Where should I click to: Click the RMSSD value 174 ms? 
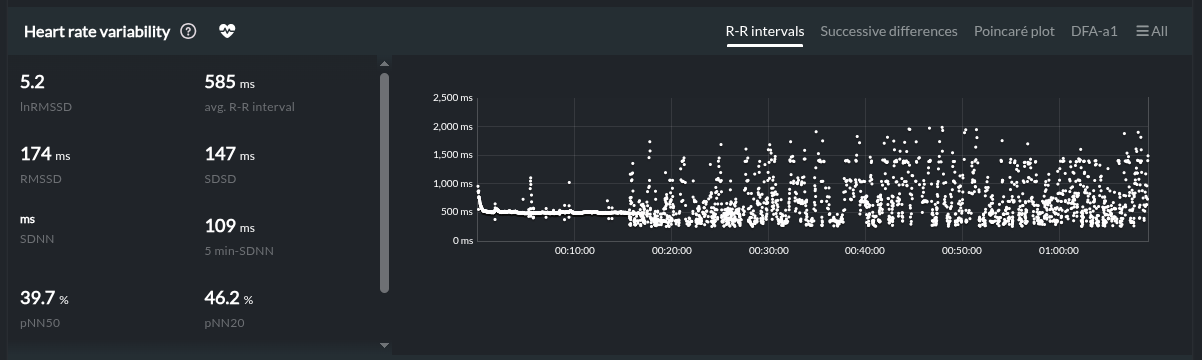tap(45, 155)
